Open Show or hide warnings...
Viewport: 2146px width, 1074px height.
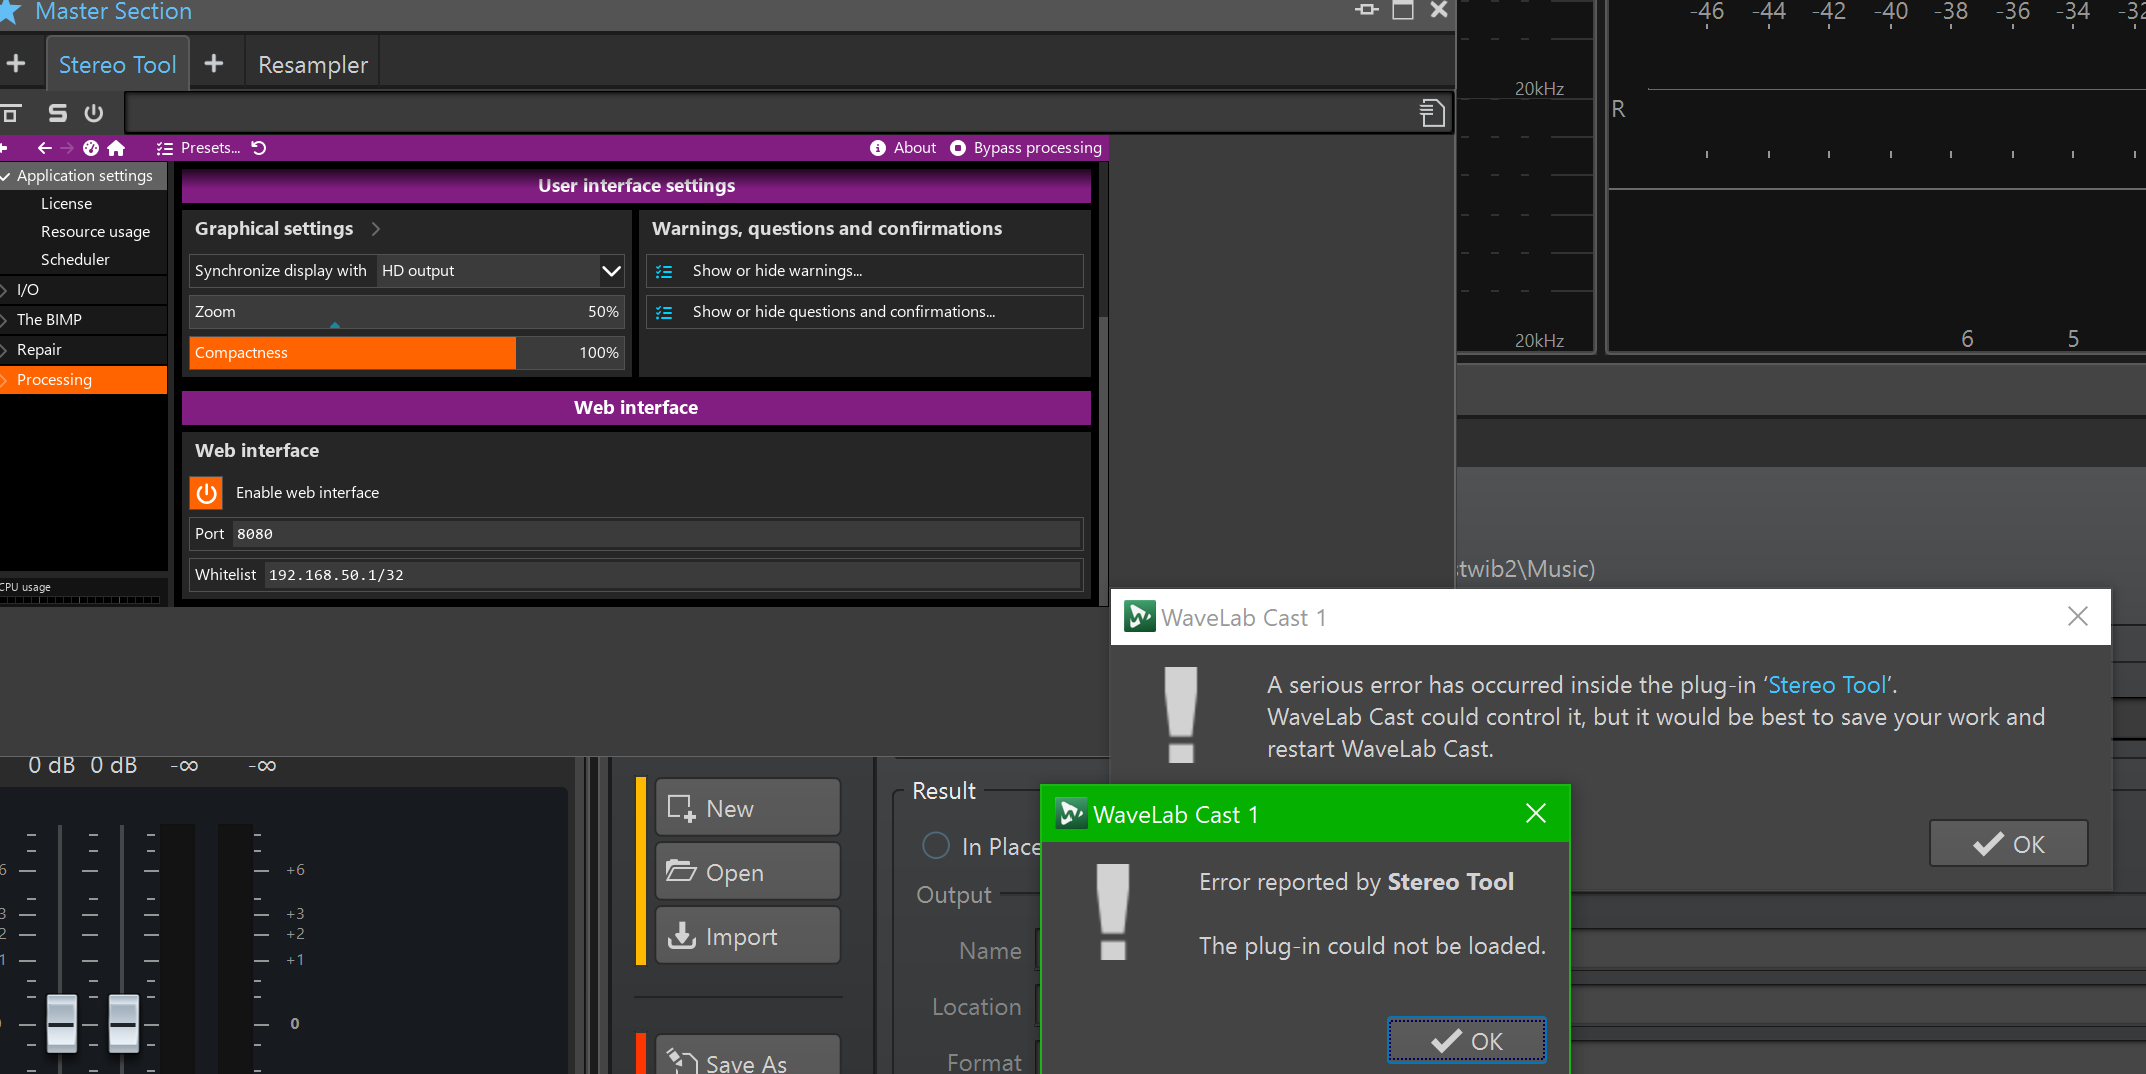[x=865, y=271]
